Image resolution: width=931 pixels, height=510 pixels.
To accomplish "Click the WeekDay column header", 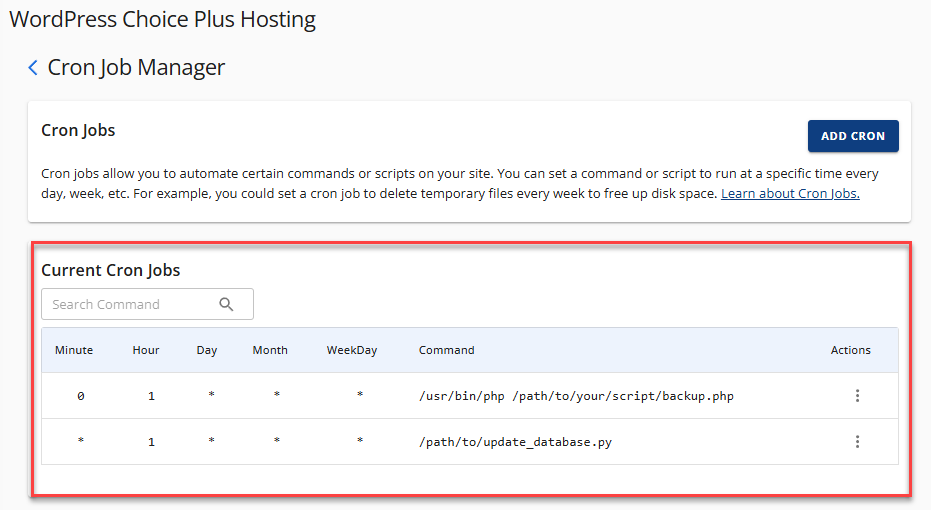I will coord(352,350).
